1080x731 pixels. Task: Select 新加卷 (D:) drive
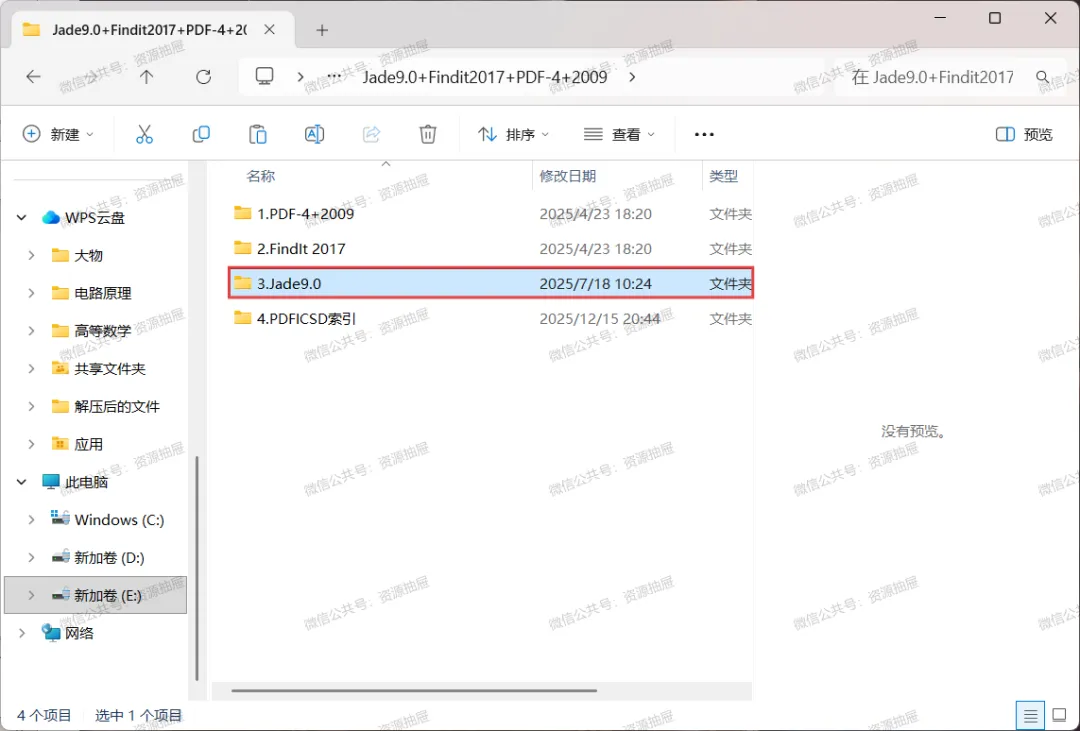[98, 558]
